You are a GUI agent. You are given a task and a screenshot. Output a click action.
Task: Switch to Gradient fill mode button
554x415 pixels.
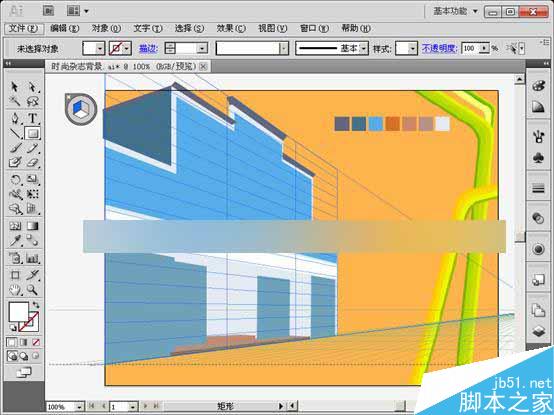[x=24, y=342]
